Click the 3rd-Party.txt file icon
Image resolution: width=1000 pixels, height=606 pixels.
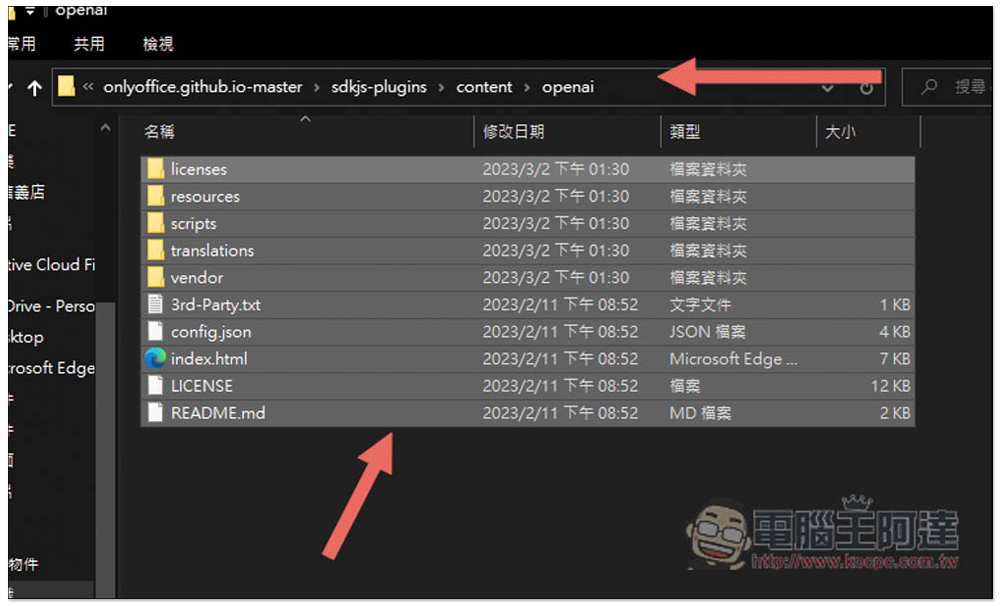coord(155,304)
